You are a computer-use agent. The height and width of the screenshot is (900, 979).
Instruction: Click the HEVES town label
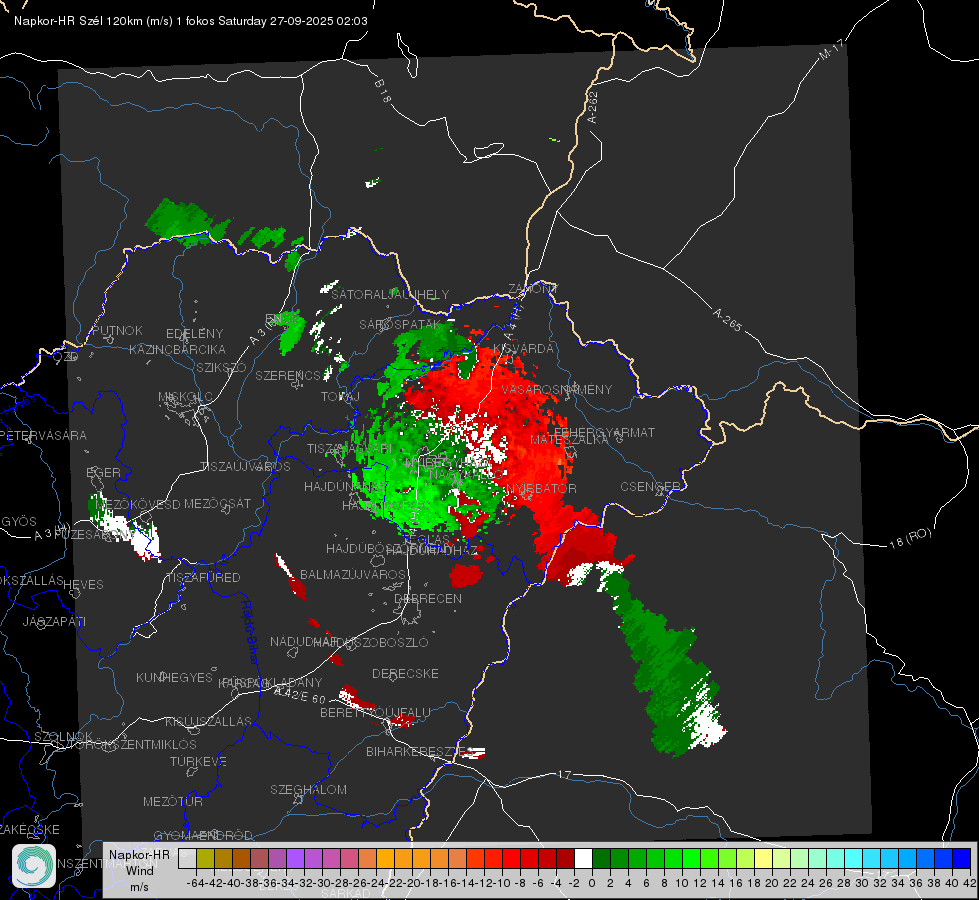click(84, 585)
